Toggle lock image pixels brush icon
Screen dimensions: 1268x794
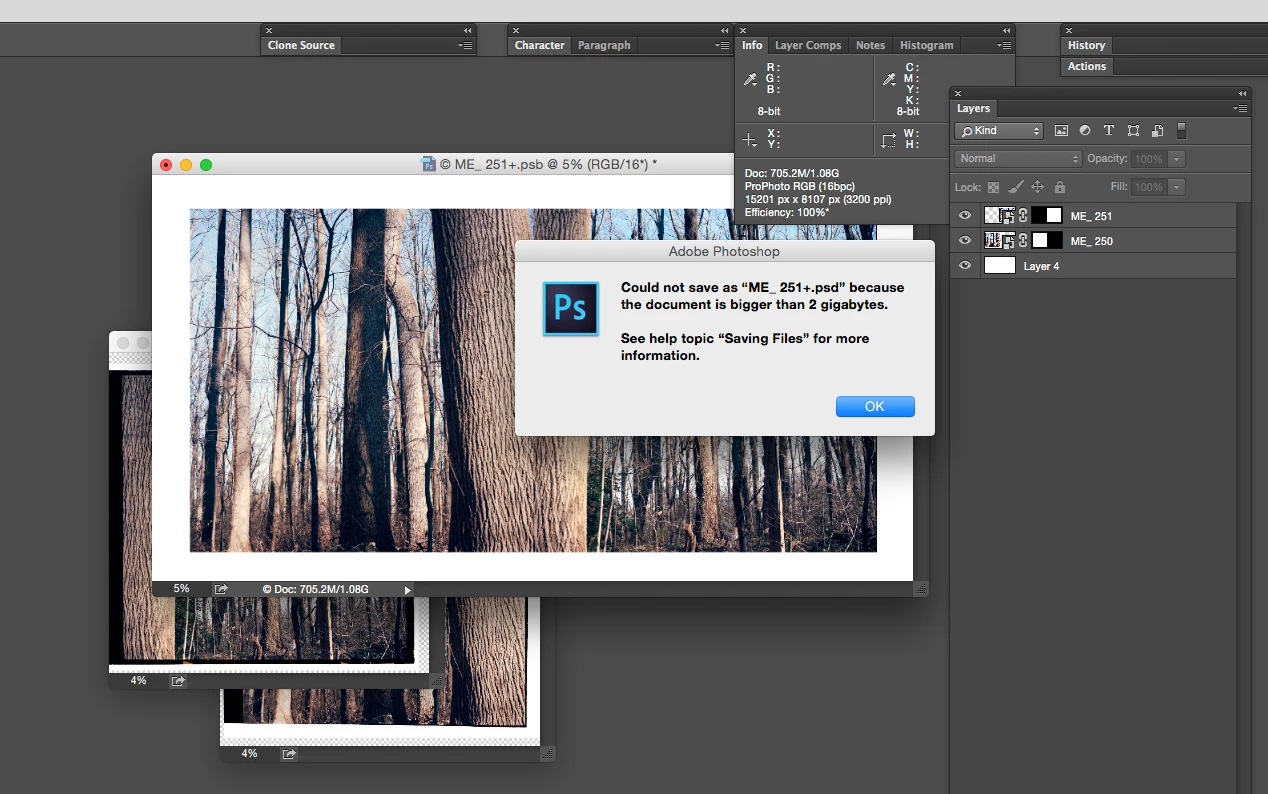1015,187
